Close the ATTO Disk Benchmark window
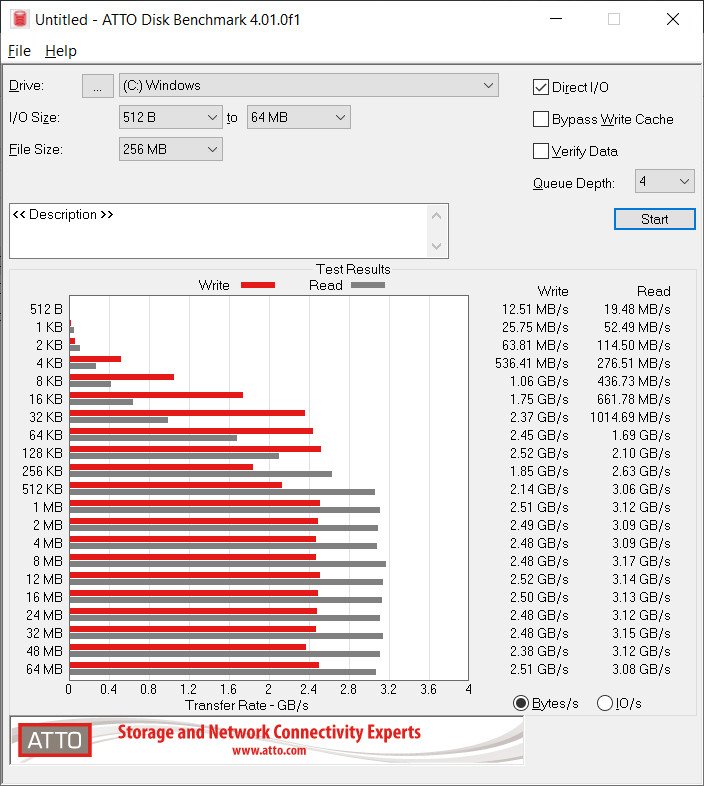Image resolution: width=704 pixels, height=786 pixels. pyautogui.click(x=672, y=19)
